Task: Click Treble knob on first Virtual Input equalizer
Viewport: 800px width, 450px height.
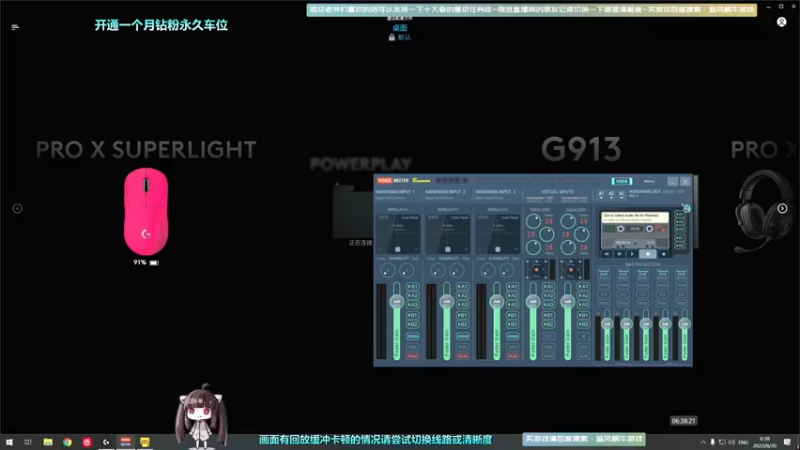Action: coord(534,221)
